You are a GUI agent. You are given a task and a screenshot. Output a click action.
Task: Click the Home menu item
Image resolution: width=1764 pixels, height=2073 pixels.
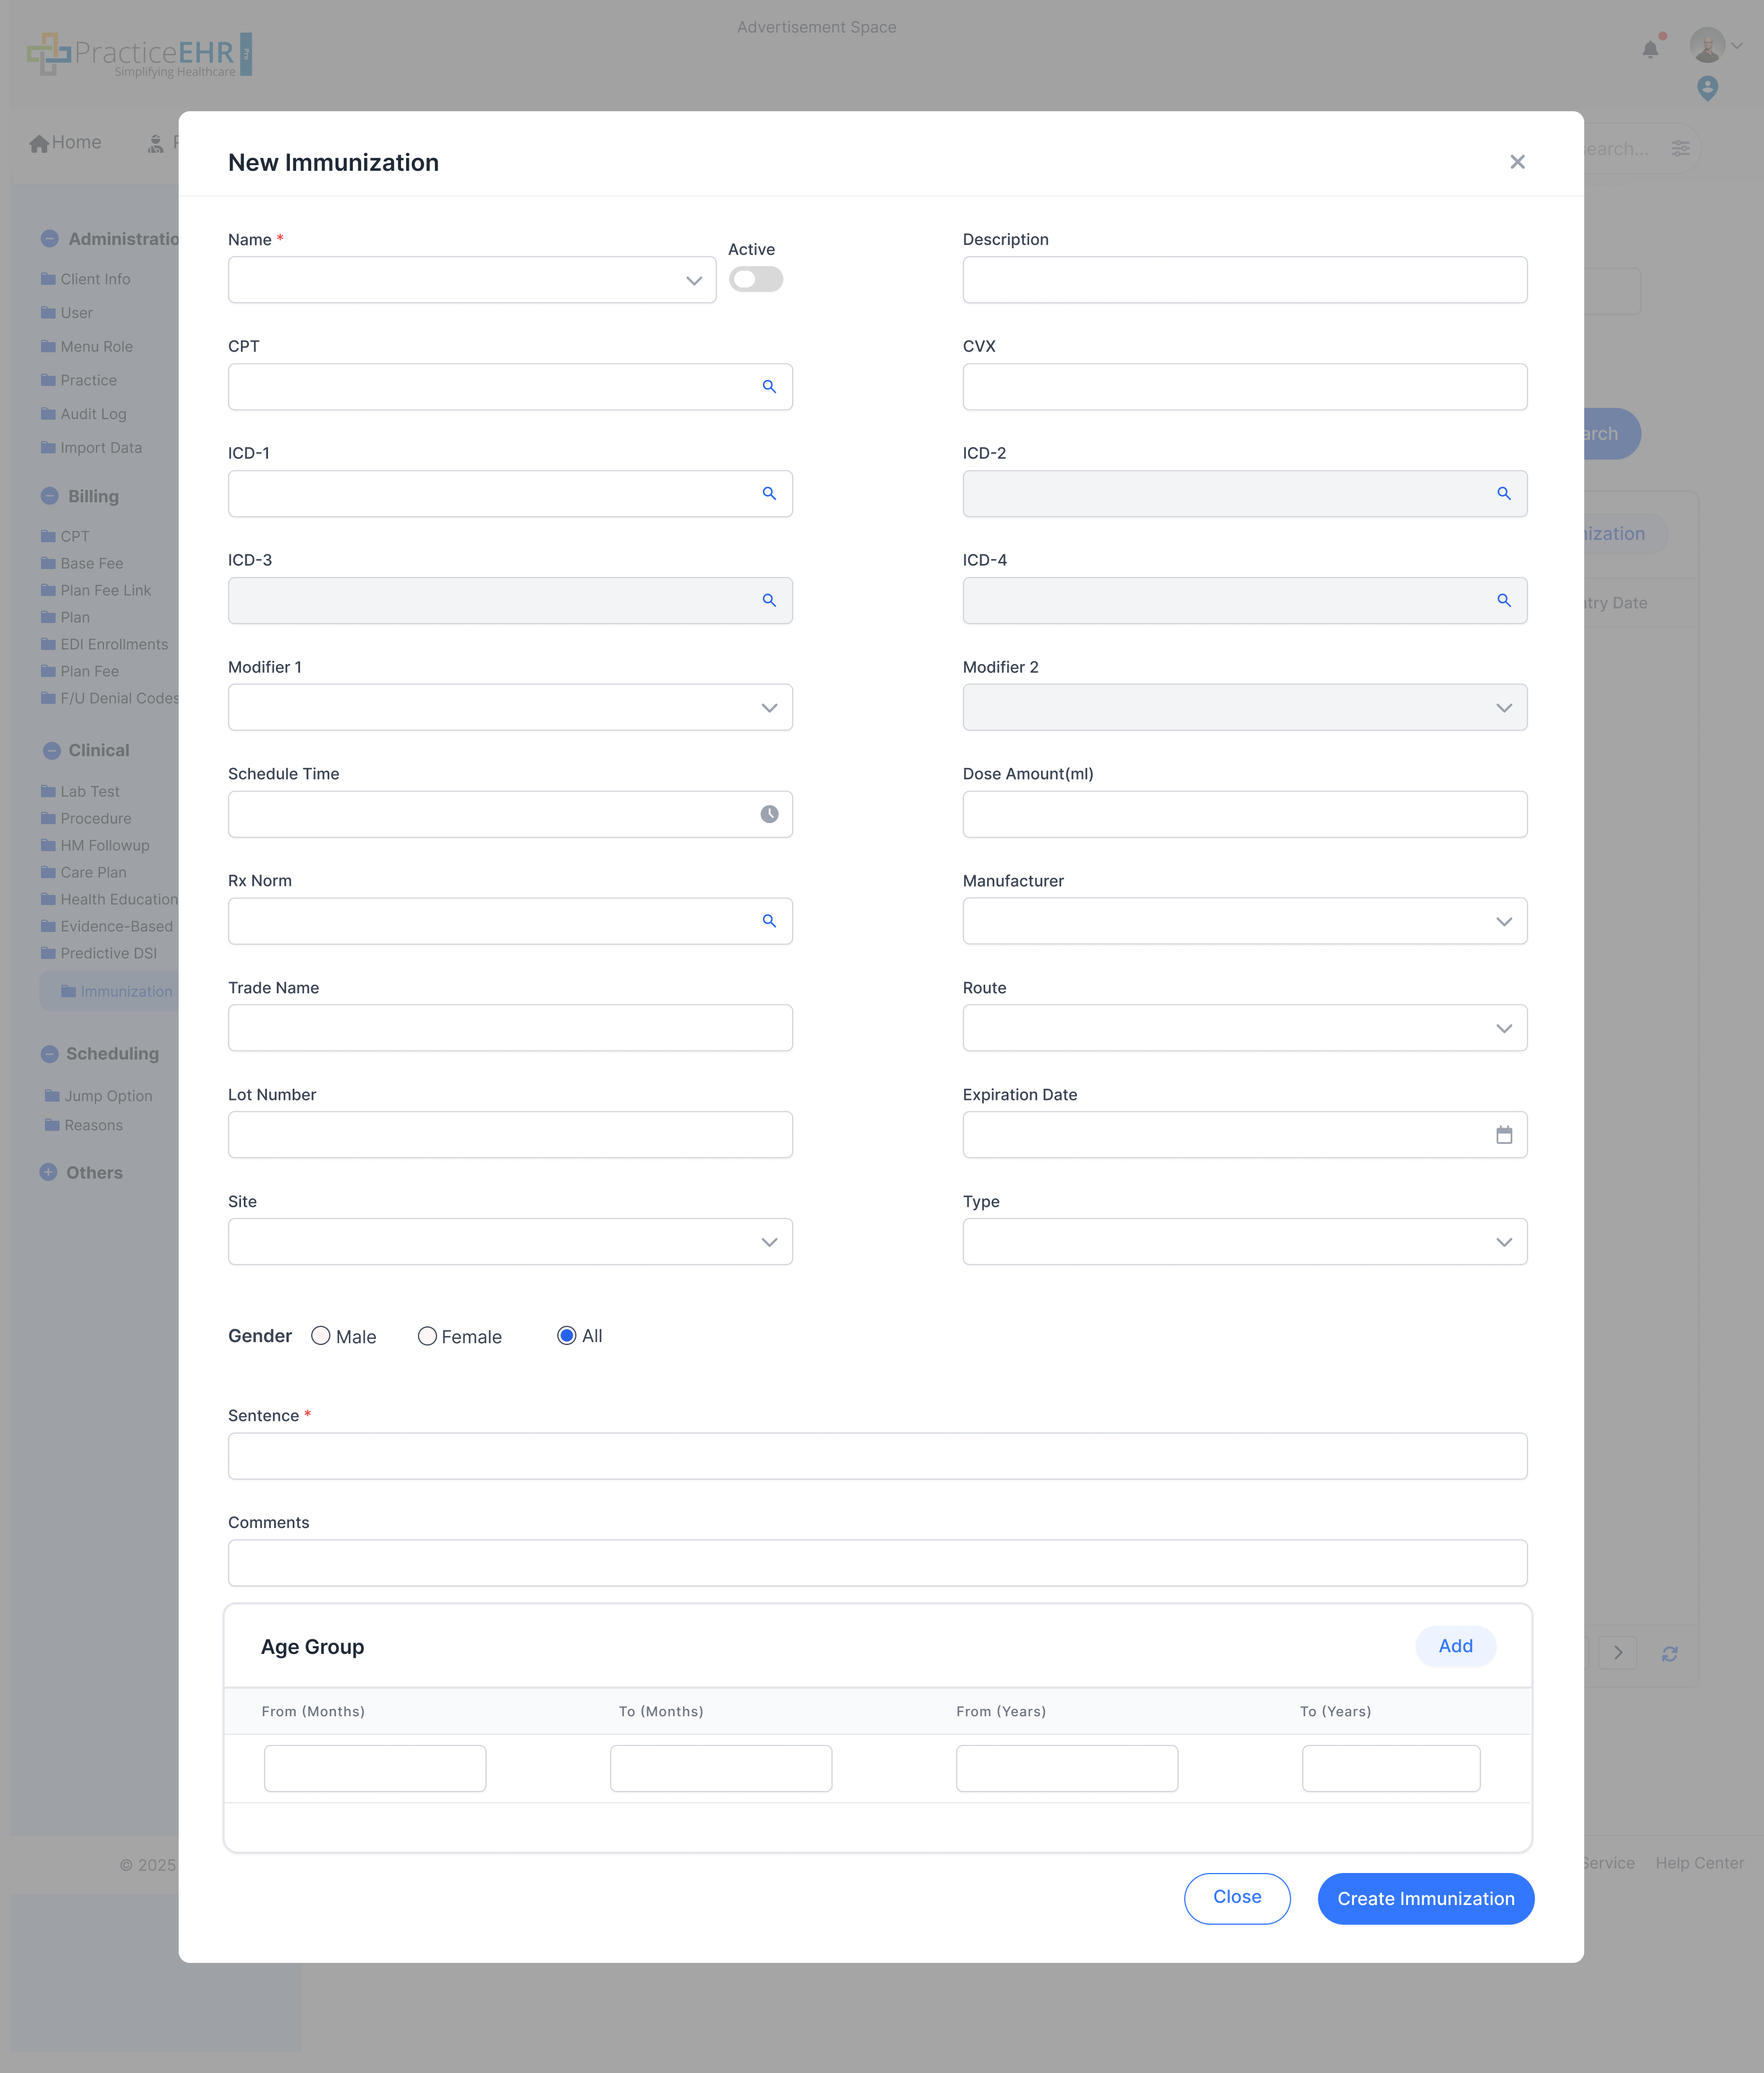[66, 142]
